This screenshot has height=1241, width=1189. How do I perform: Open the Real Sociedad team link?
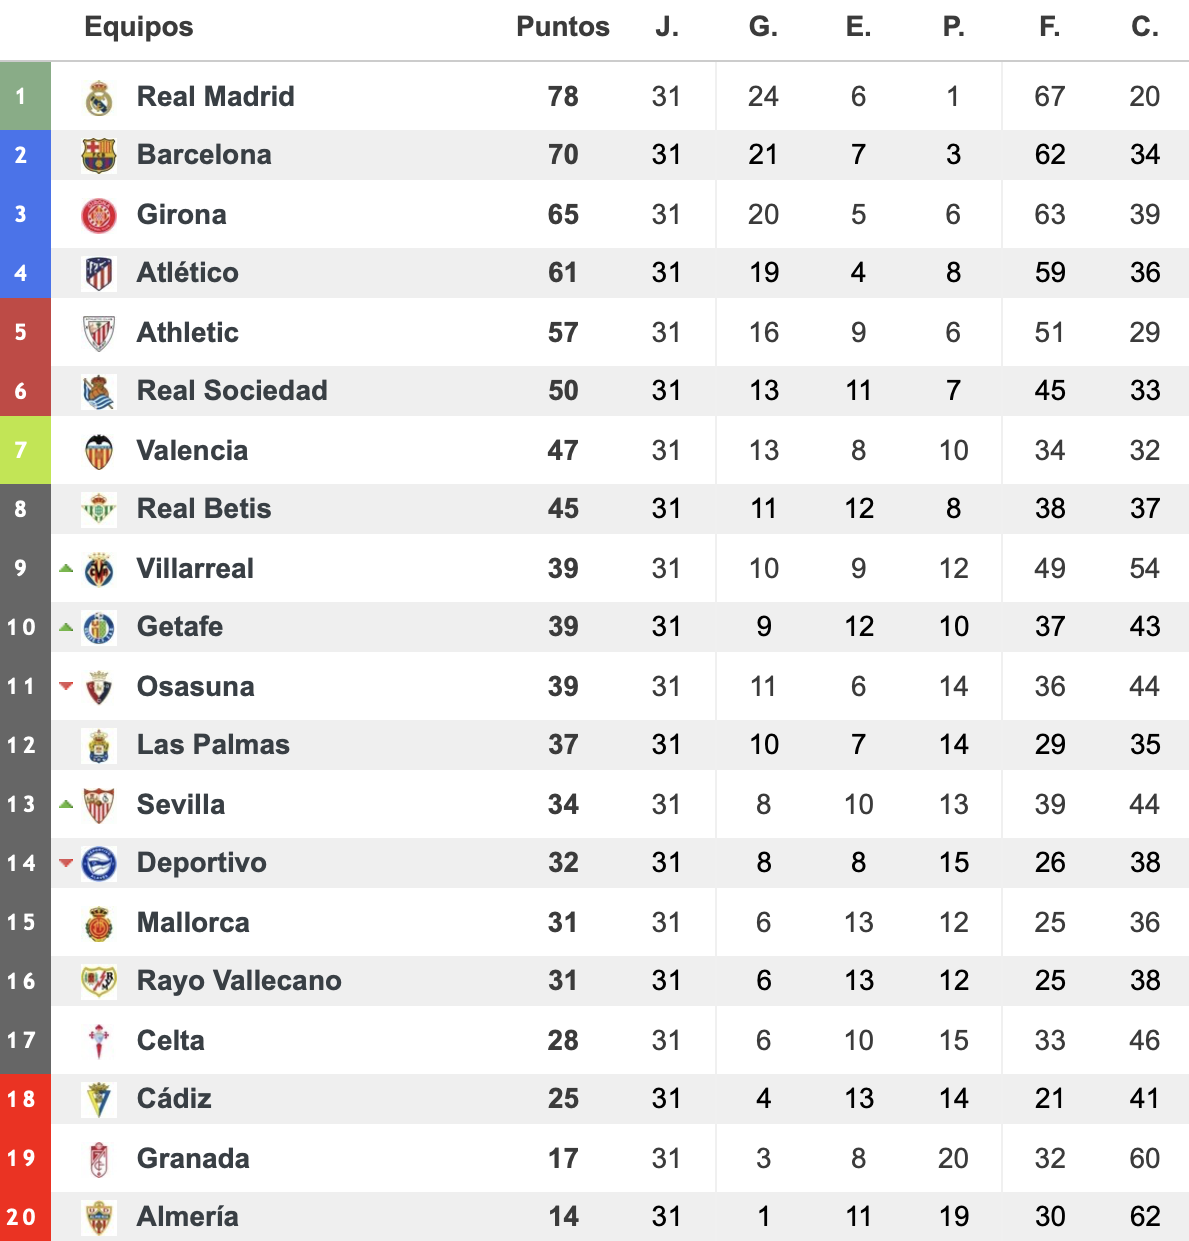pos(232,391)
